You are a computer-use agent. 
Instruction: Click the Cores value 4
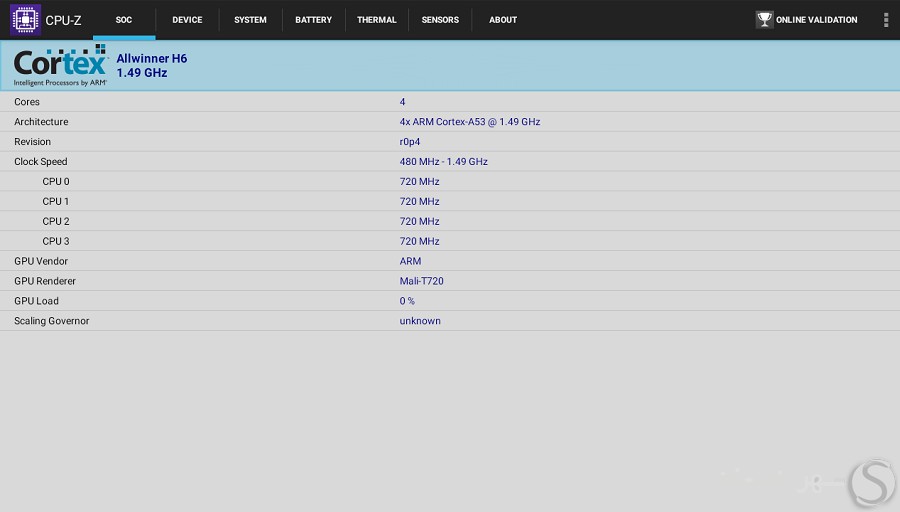tap(402, 102)
